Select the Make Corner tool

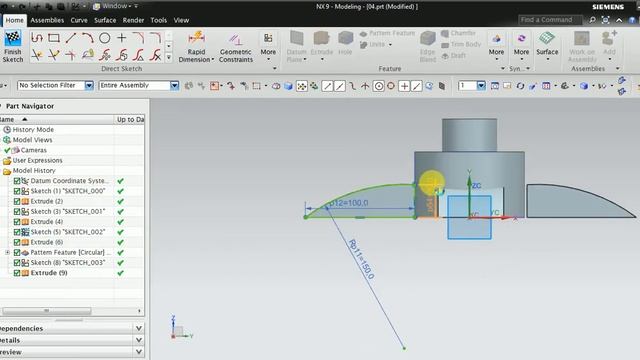71,54
